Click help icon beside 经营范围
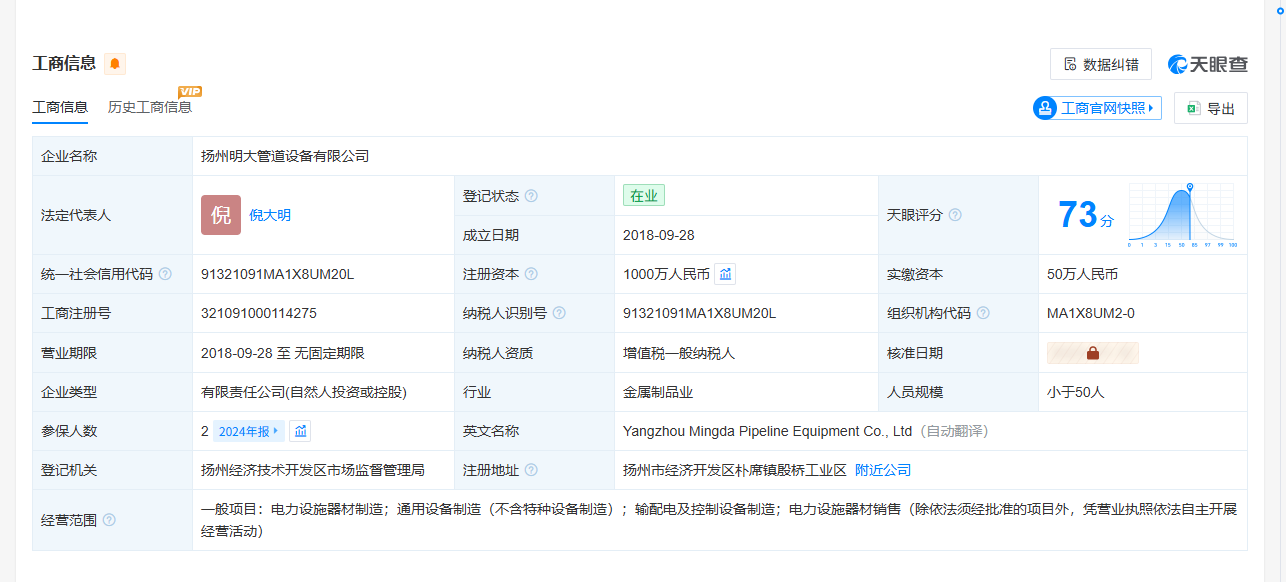The height and width of the screenshot is (582, 1286). point(109,520)
